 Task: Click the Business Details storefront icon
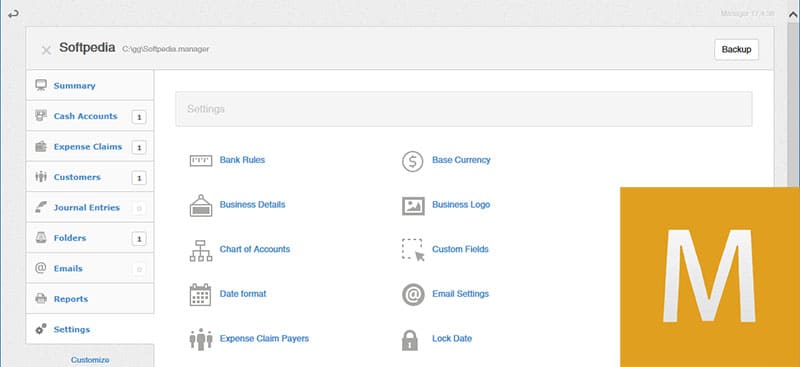[201, 205]
